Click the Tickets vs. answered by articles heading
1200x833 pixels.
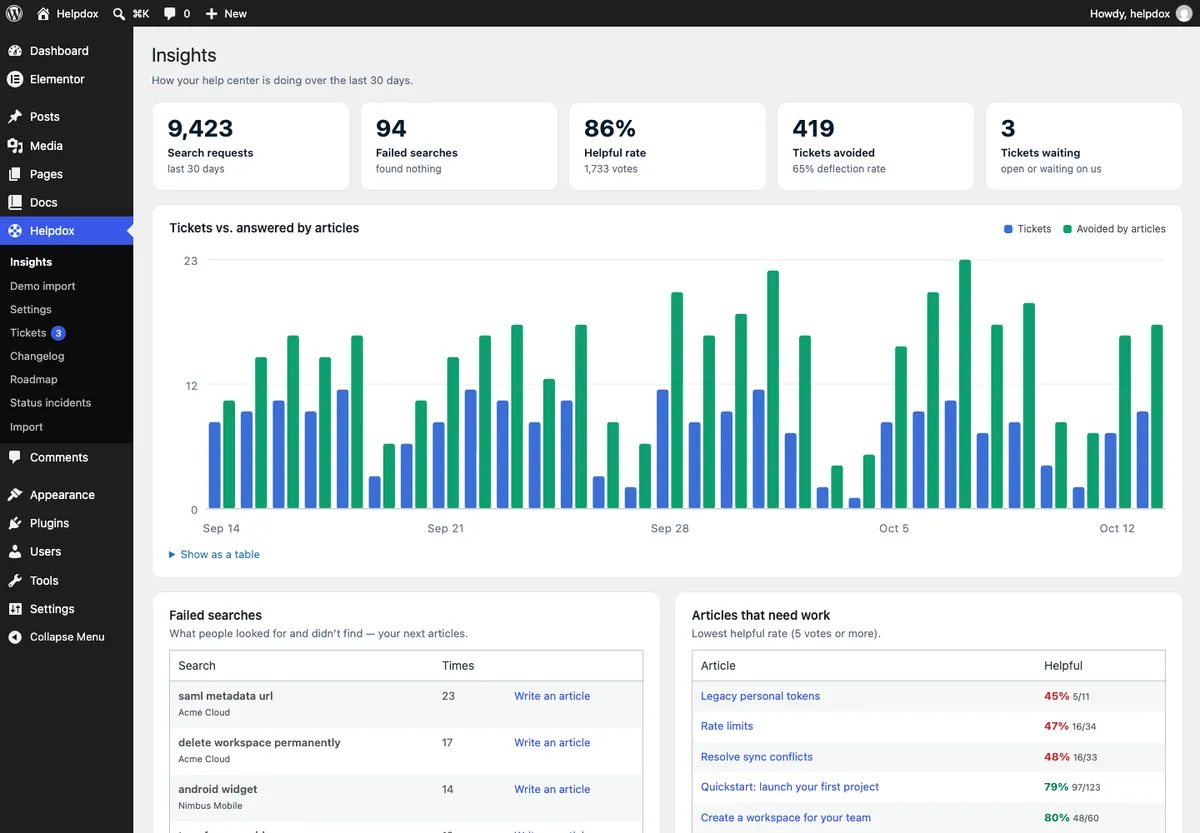pyautogui.click(x=264, y=228)
